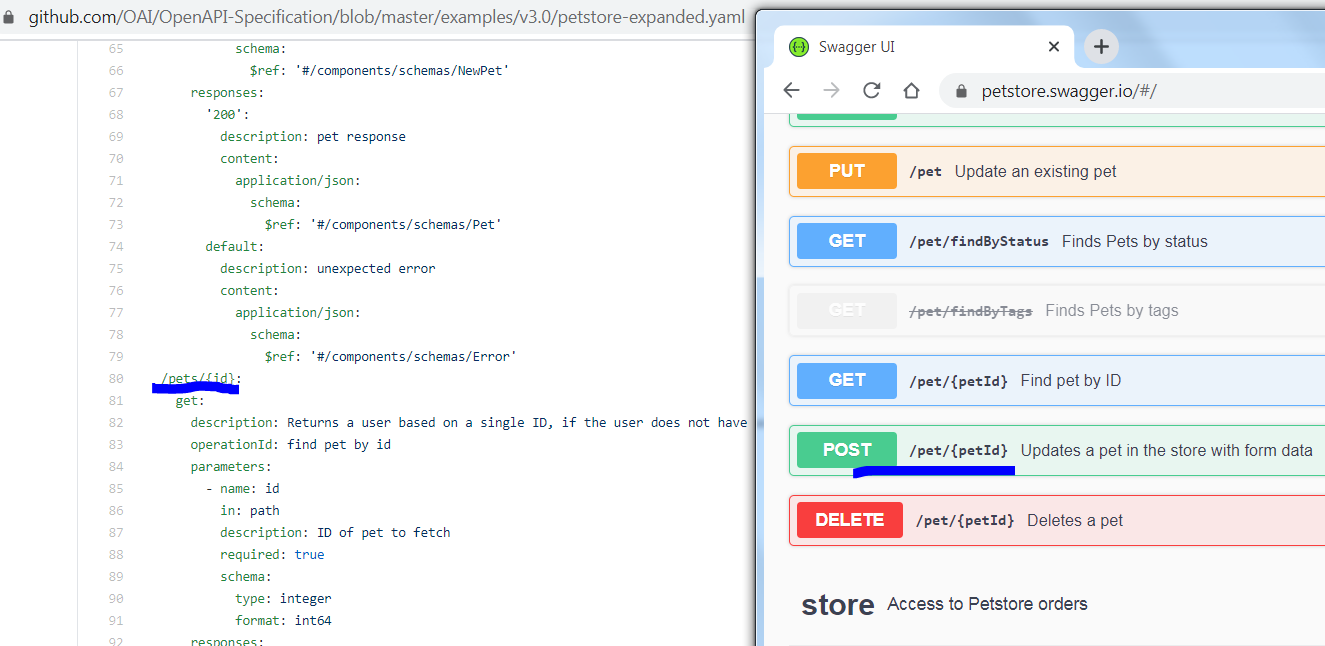Click 'description: ID of pet to fetch' line
This screenshot has height=646, width=1325.
tap(335, 533)
